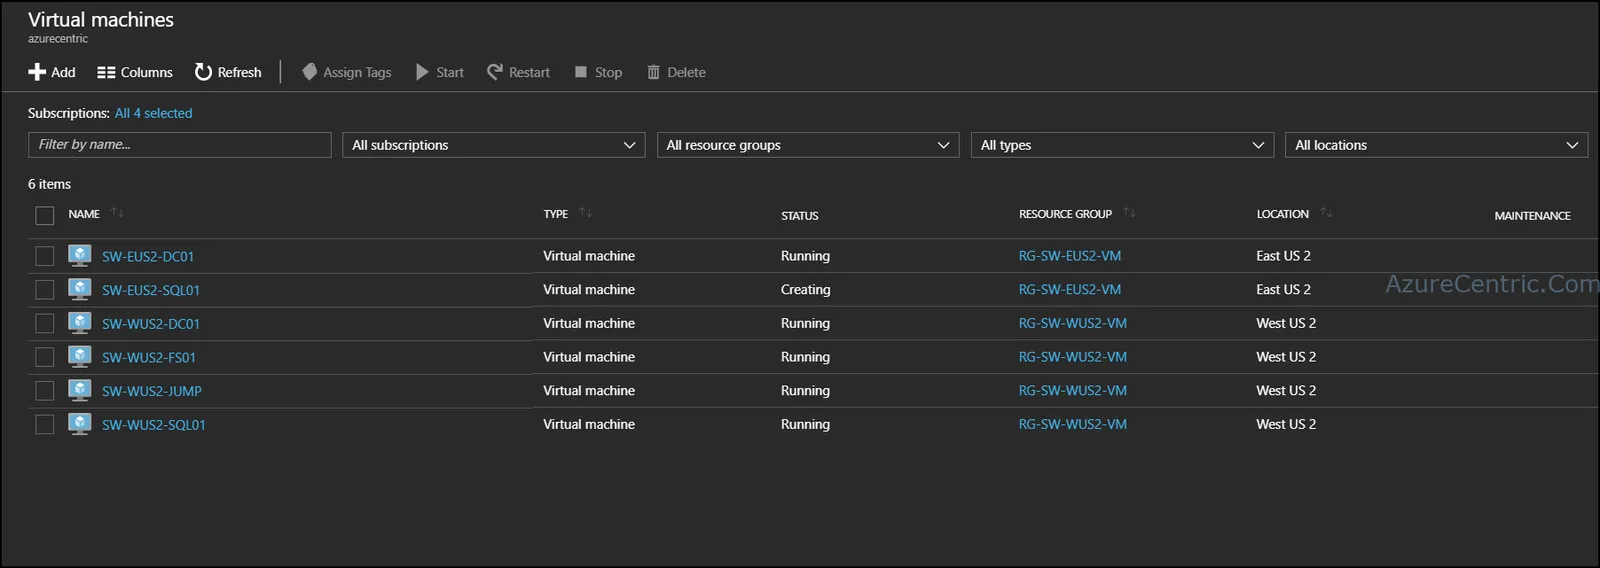Image resolution: width=1600 pixels, height=568 pixels.
Task: Click VM icon for SW-WUS2-FS01
Action: pyautogui.click(x=80, y=356)
